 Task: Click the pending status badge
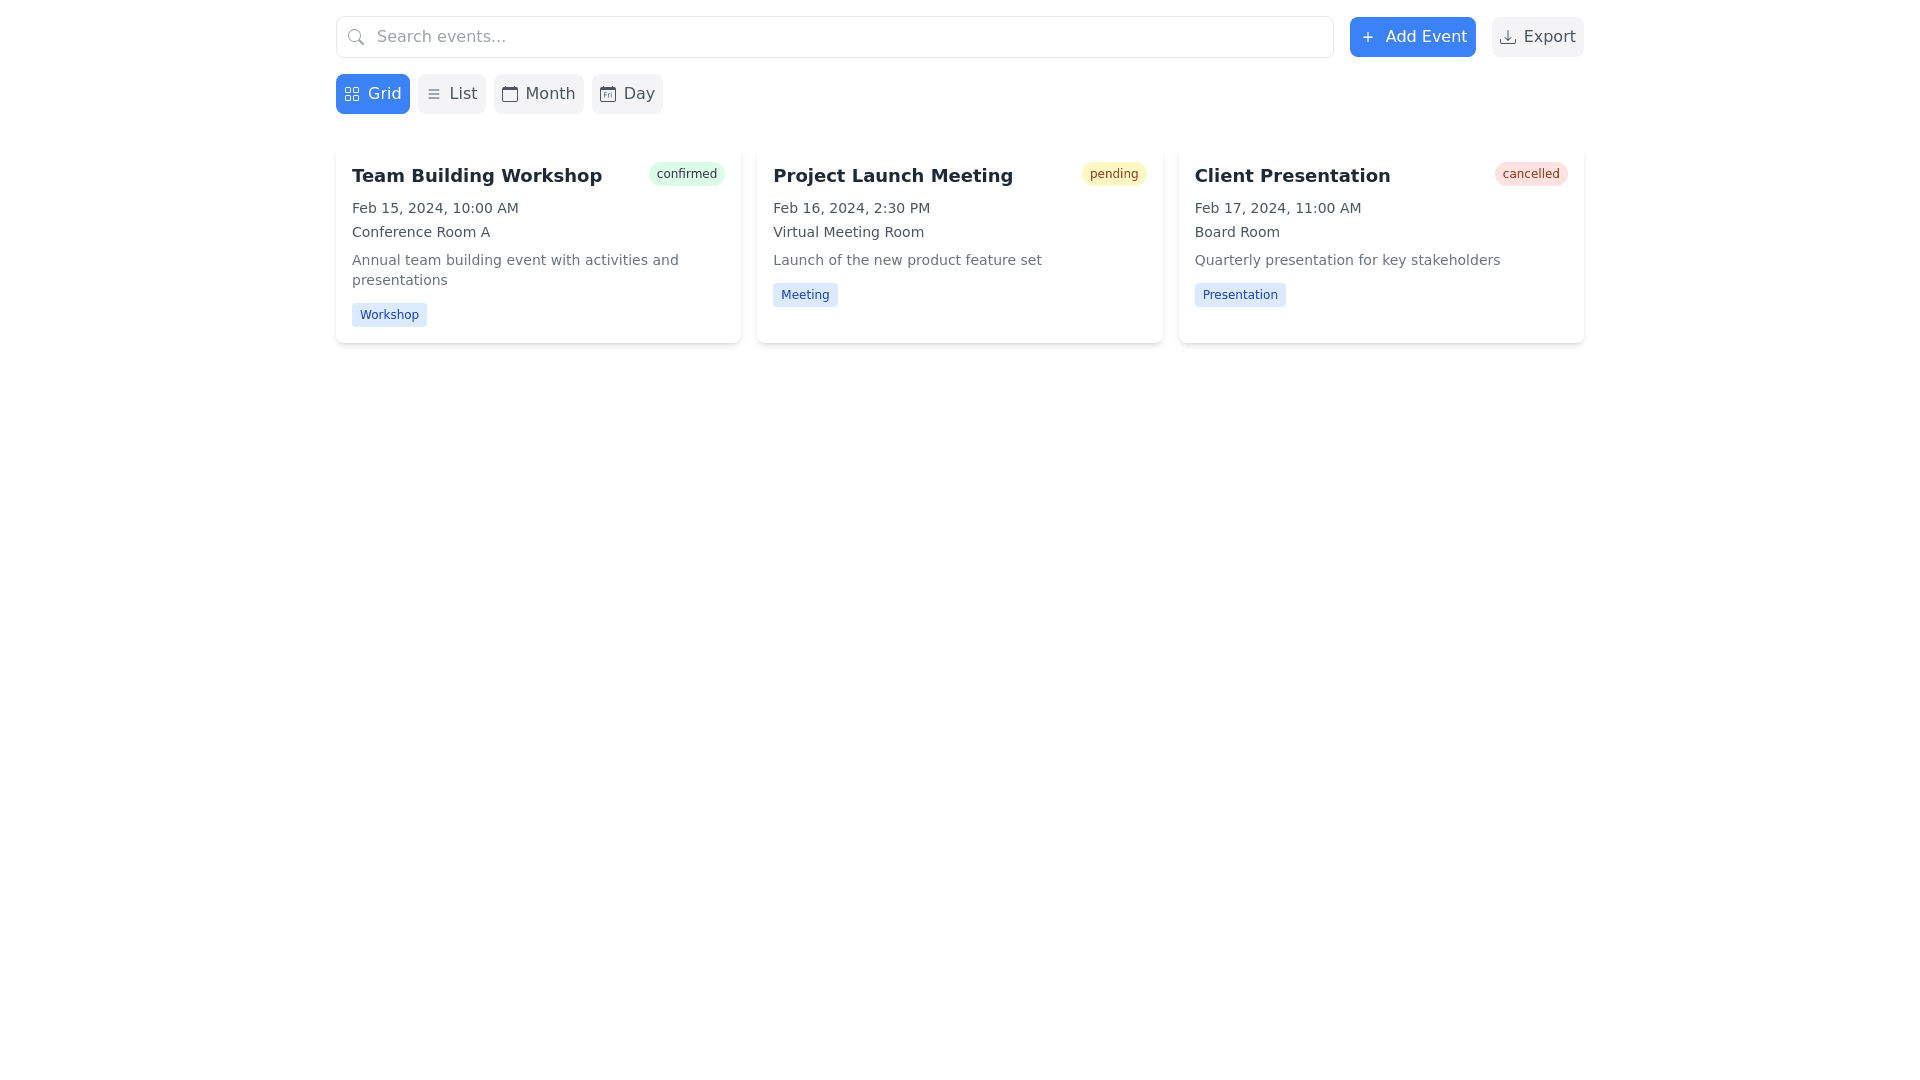point(1113,174)
